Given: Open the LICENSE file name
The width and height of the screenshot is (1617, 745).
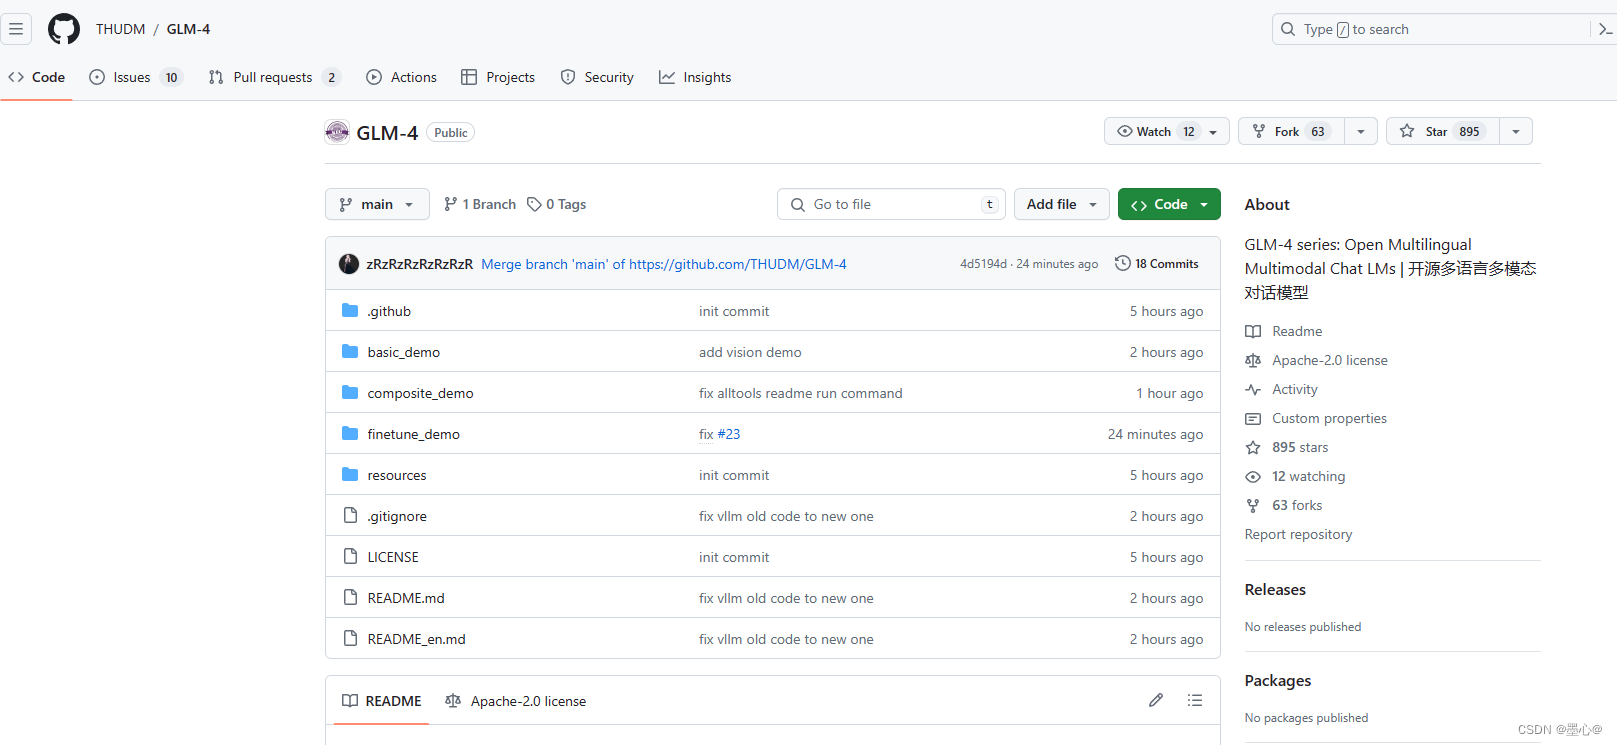Looking at the screenshot, I should pos(393,557).
